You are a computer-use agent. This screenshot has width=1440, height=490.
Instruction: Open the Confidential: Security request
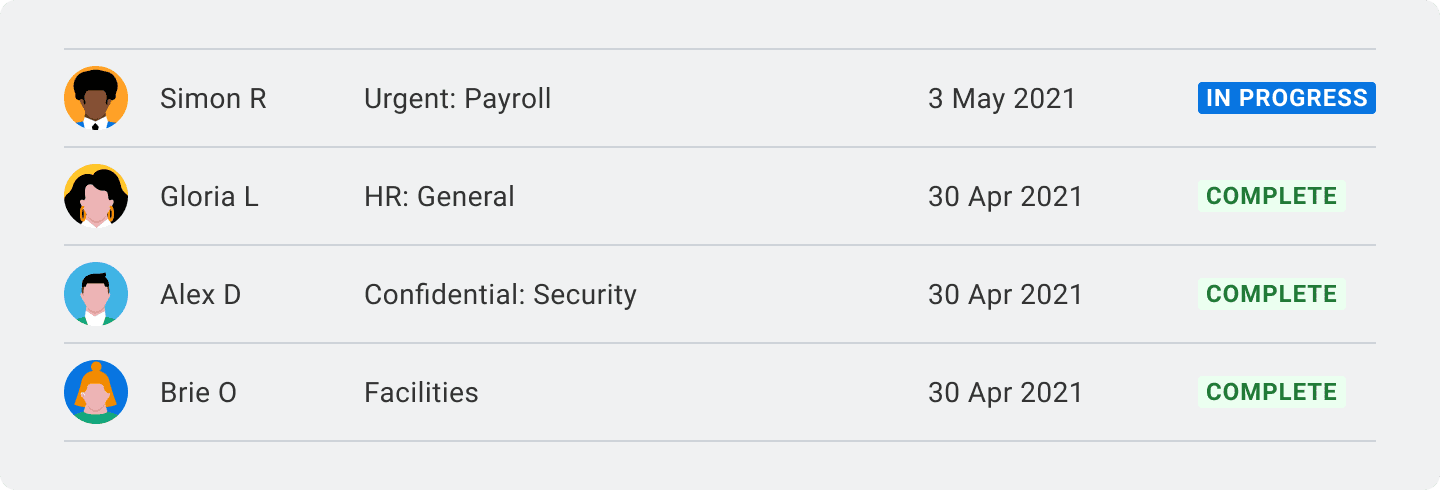click(500, 295)
